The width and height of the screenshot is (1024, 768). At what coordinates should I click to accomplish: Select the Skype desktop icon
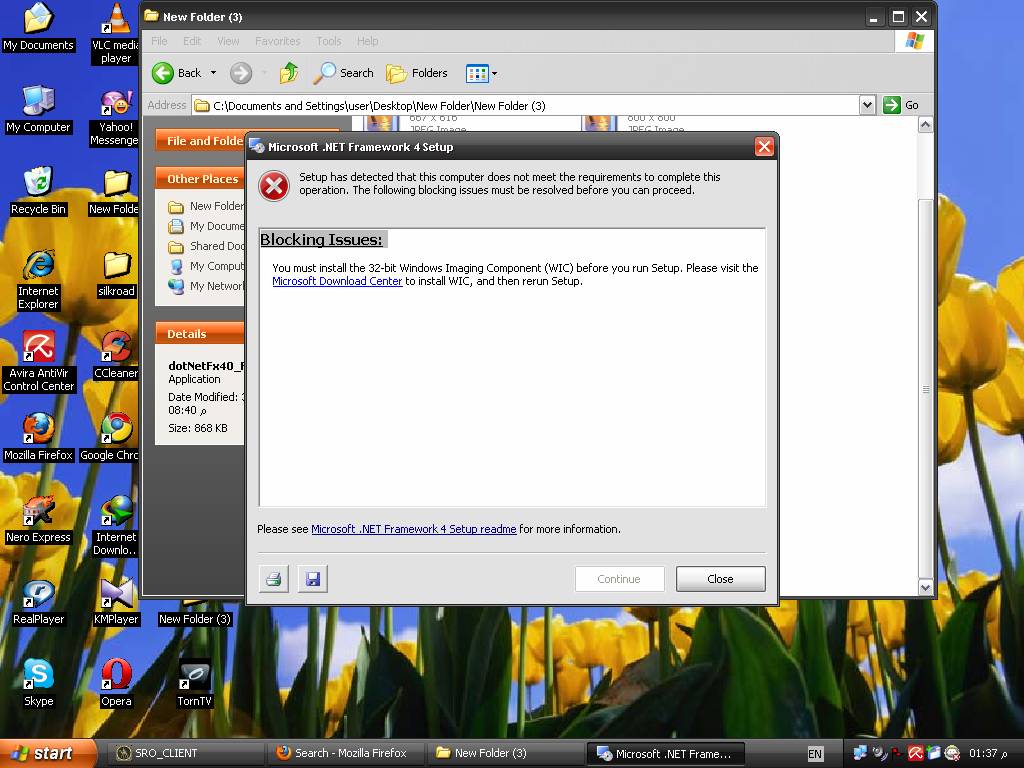coord(39,683)
